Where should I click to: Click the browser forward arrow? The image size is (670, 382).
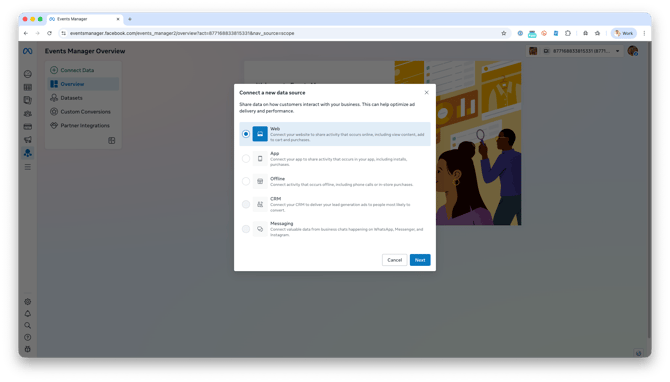(38, 33)
